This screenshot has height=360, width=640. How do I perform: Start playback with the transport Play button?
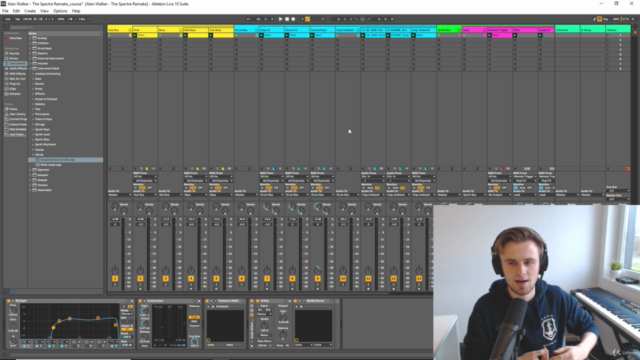280,19
